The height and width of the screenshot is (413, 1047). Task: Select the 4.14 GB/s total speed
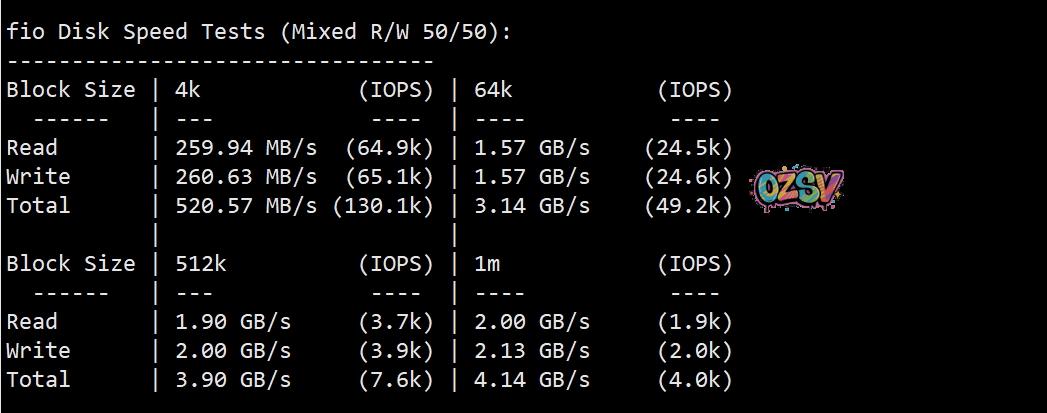tap(532, 380)
